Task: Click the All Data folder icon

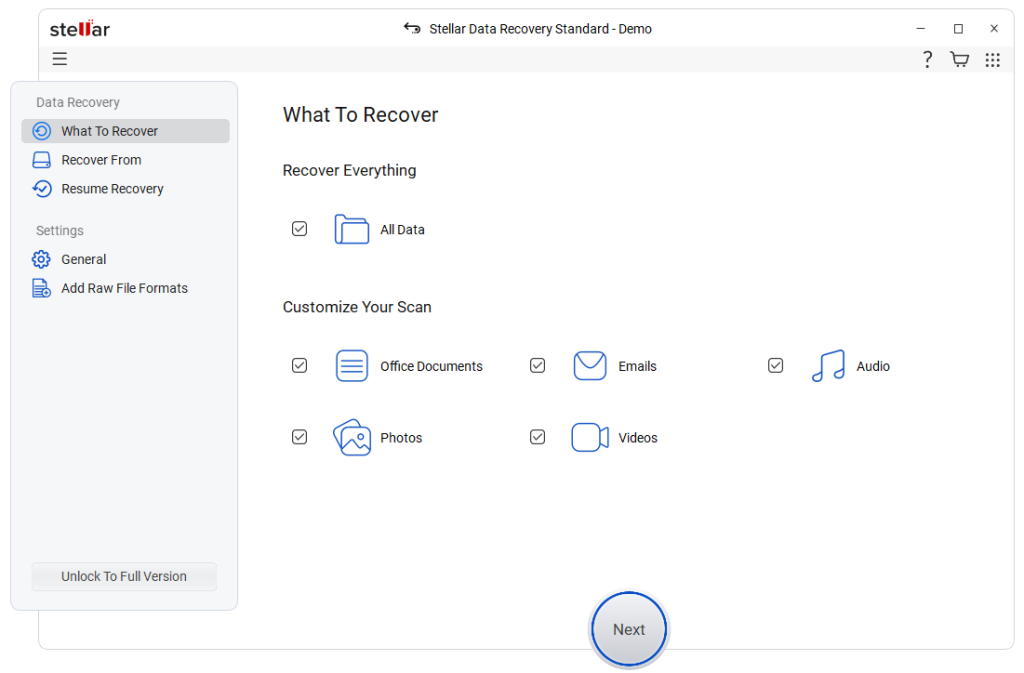Action: click(x=351, y=229)
